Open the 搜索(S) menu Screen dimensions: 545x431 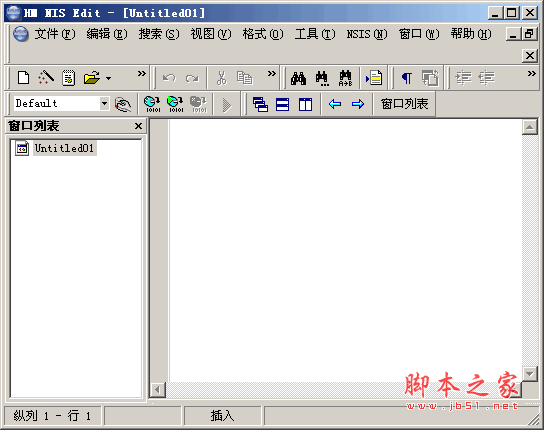(x=159, y=34)
